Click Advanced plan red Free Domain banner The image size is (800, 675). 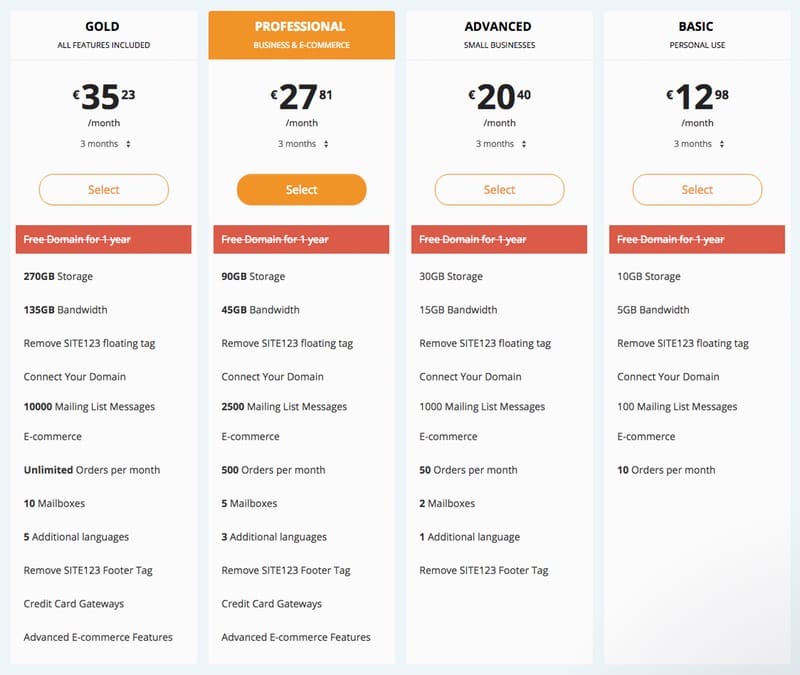[499, 239]
